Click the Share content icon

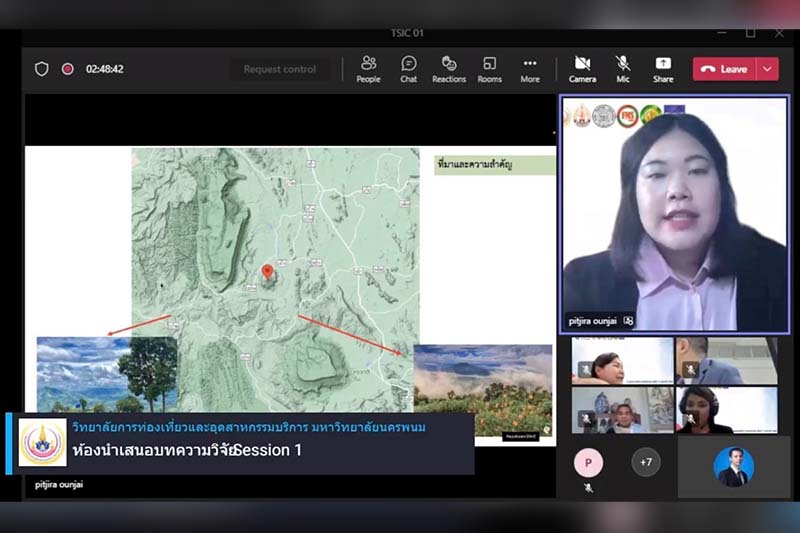[x=663, y=68]
